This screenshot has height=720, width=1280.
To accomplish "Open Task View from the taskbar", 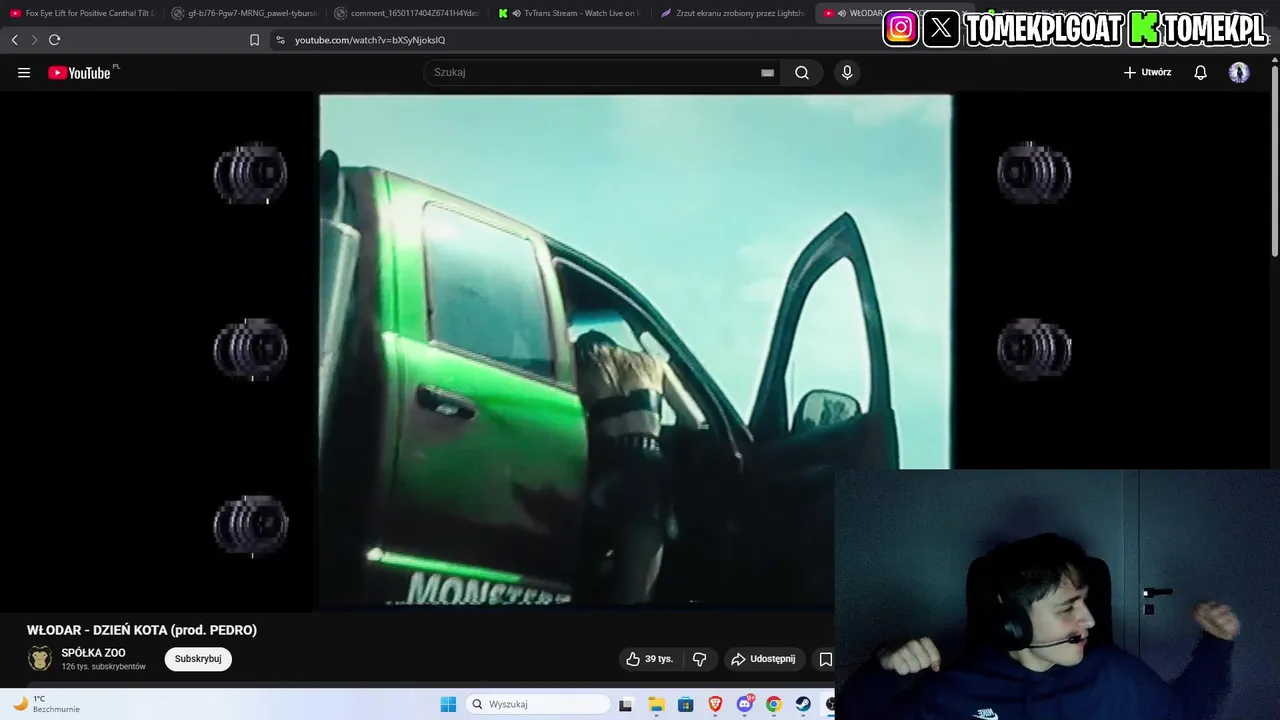I will (626, 704).
